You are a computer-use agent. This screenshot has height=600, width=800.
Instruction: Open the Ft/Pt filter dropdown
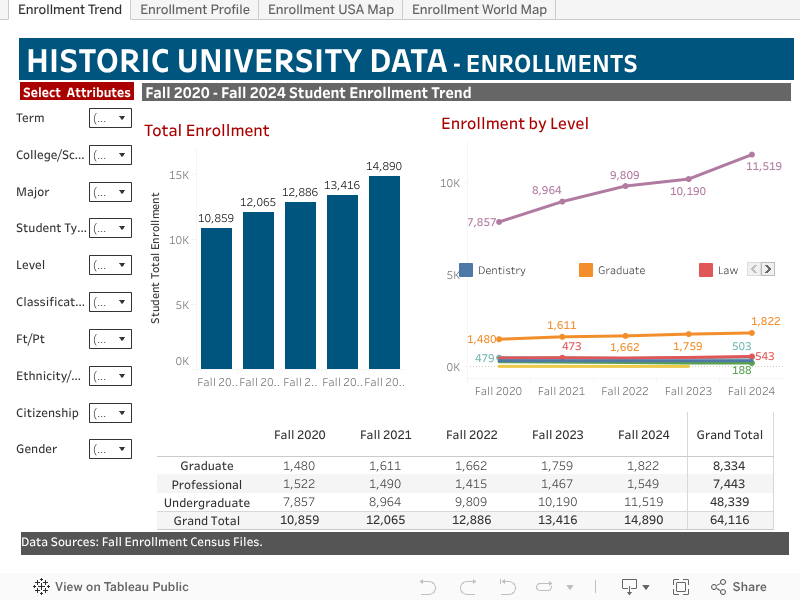click(x=110, y=339)
